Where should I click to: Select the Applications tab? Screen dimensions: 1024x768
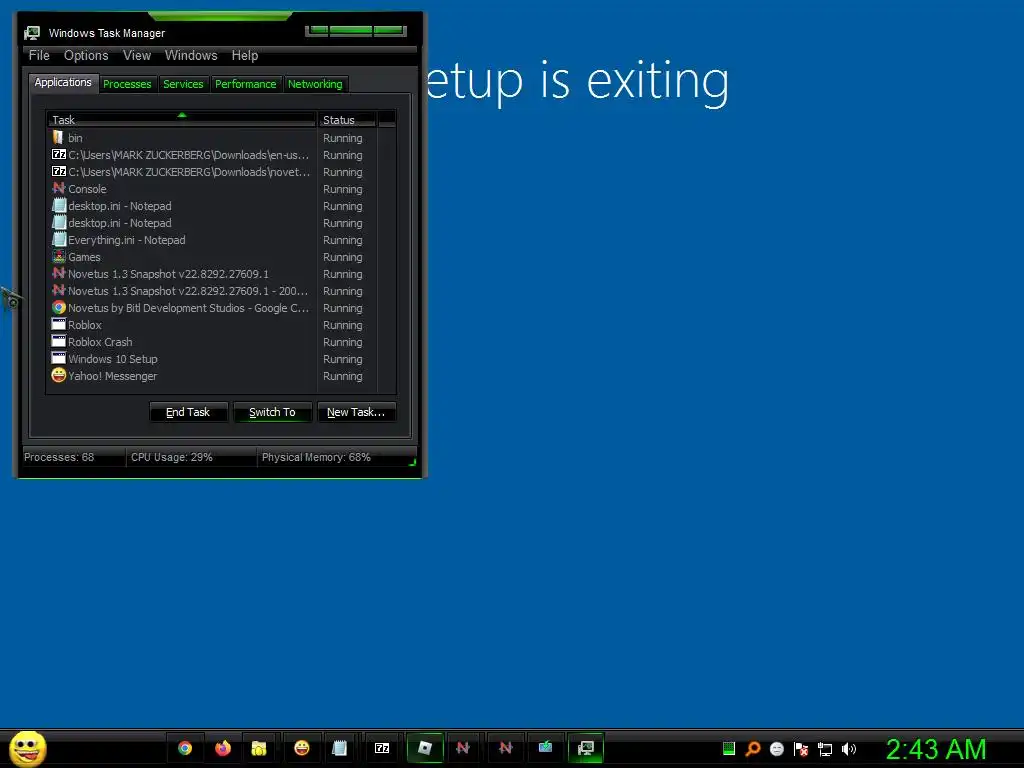[63, 82]
